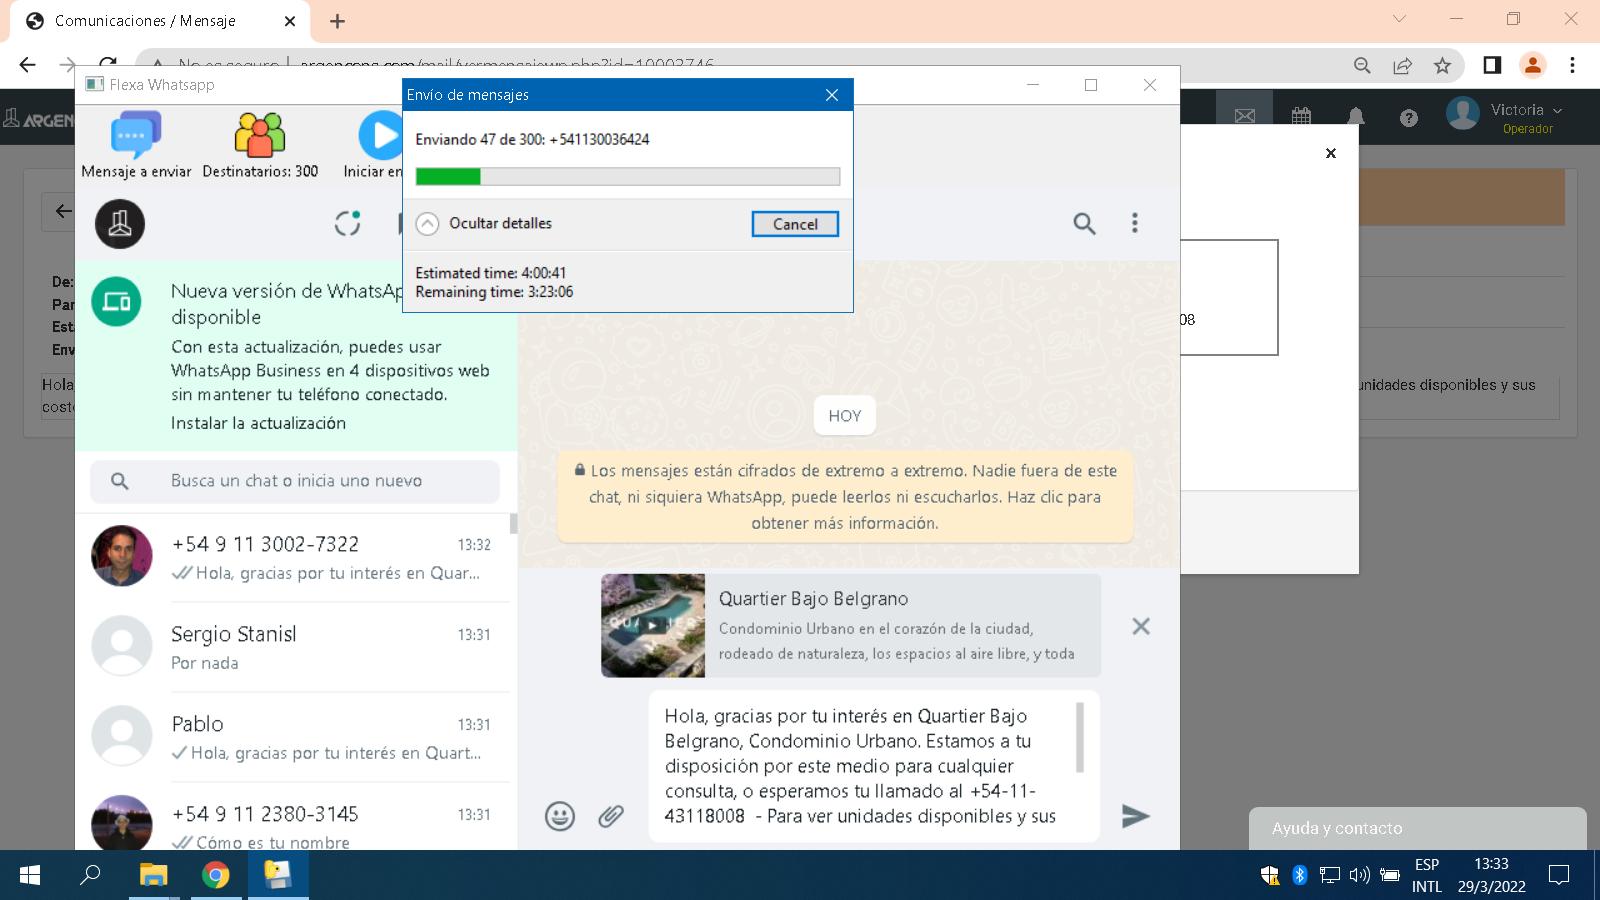Switch to Flexa Whatsapp taskbar app
This screenshot has width=1600, height=900.
(277, 875)
